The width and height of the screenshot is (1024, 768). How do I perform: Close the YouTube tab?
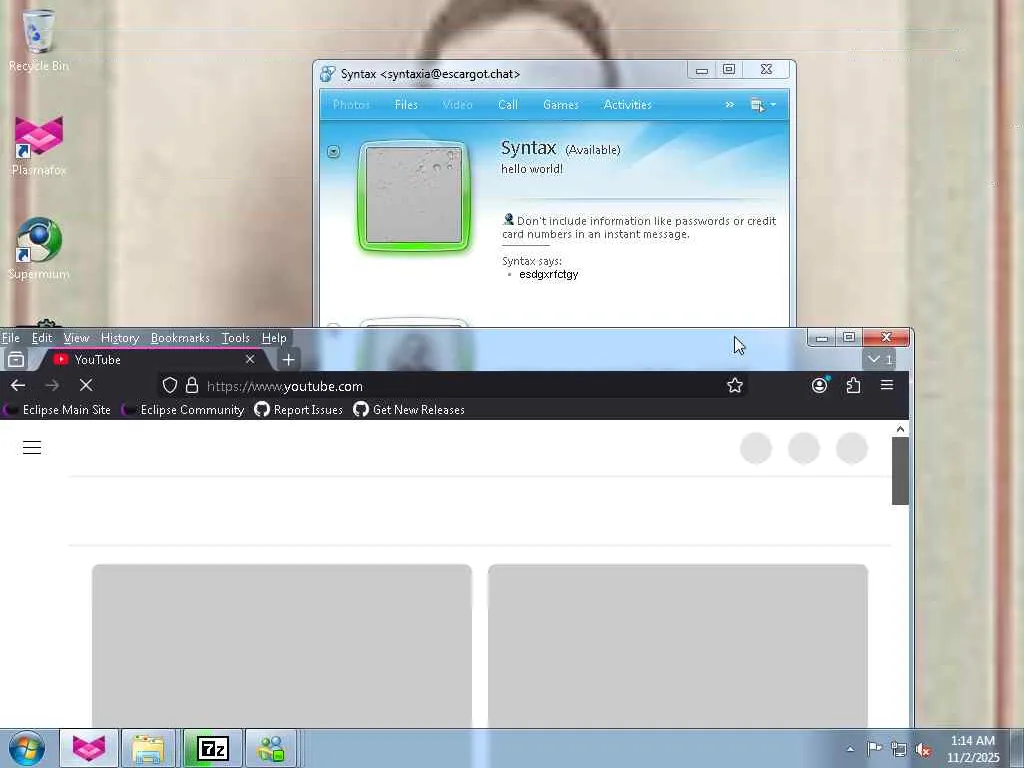click(x=249, y=359)
